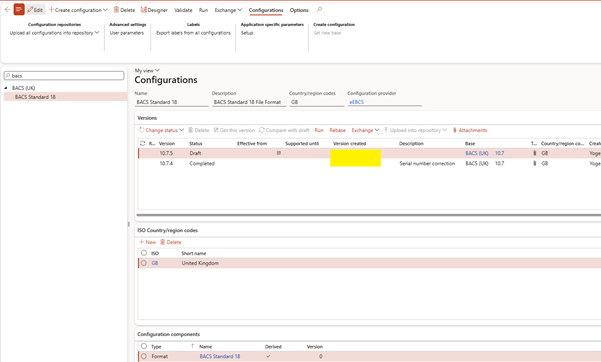Click Export labels from all configurations
Screen dimensions: 601x362
coord(193,33)
